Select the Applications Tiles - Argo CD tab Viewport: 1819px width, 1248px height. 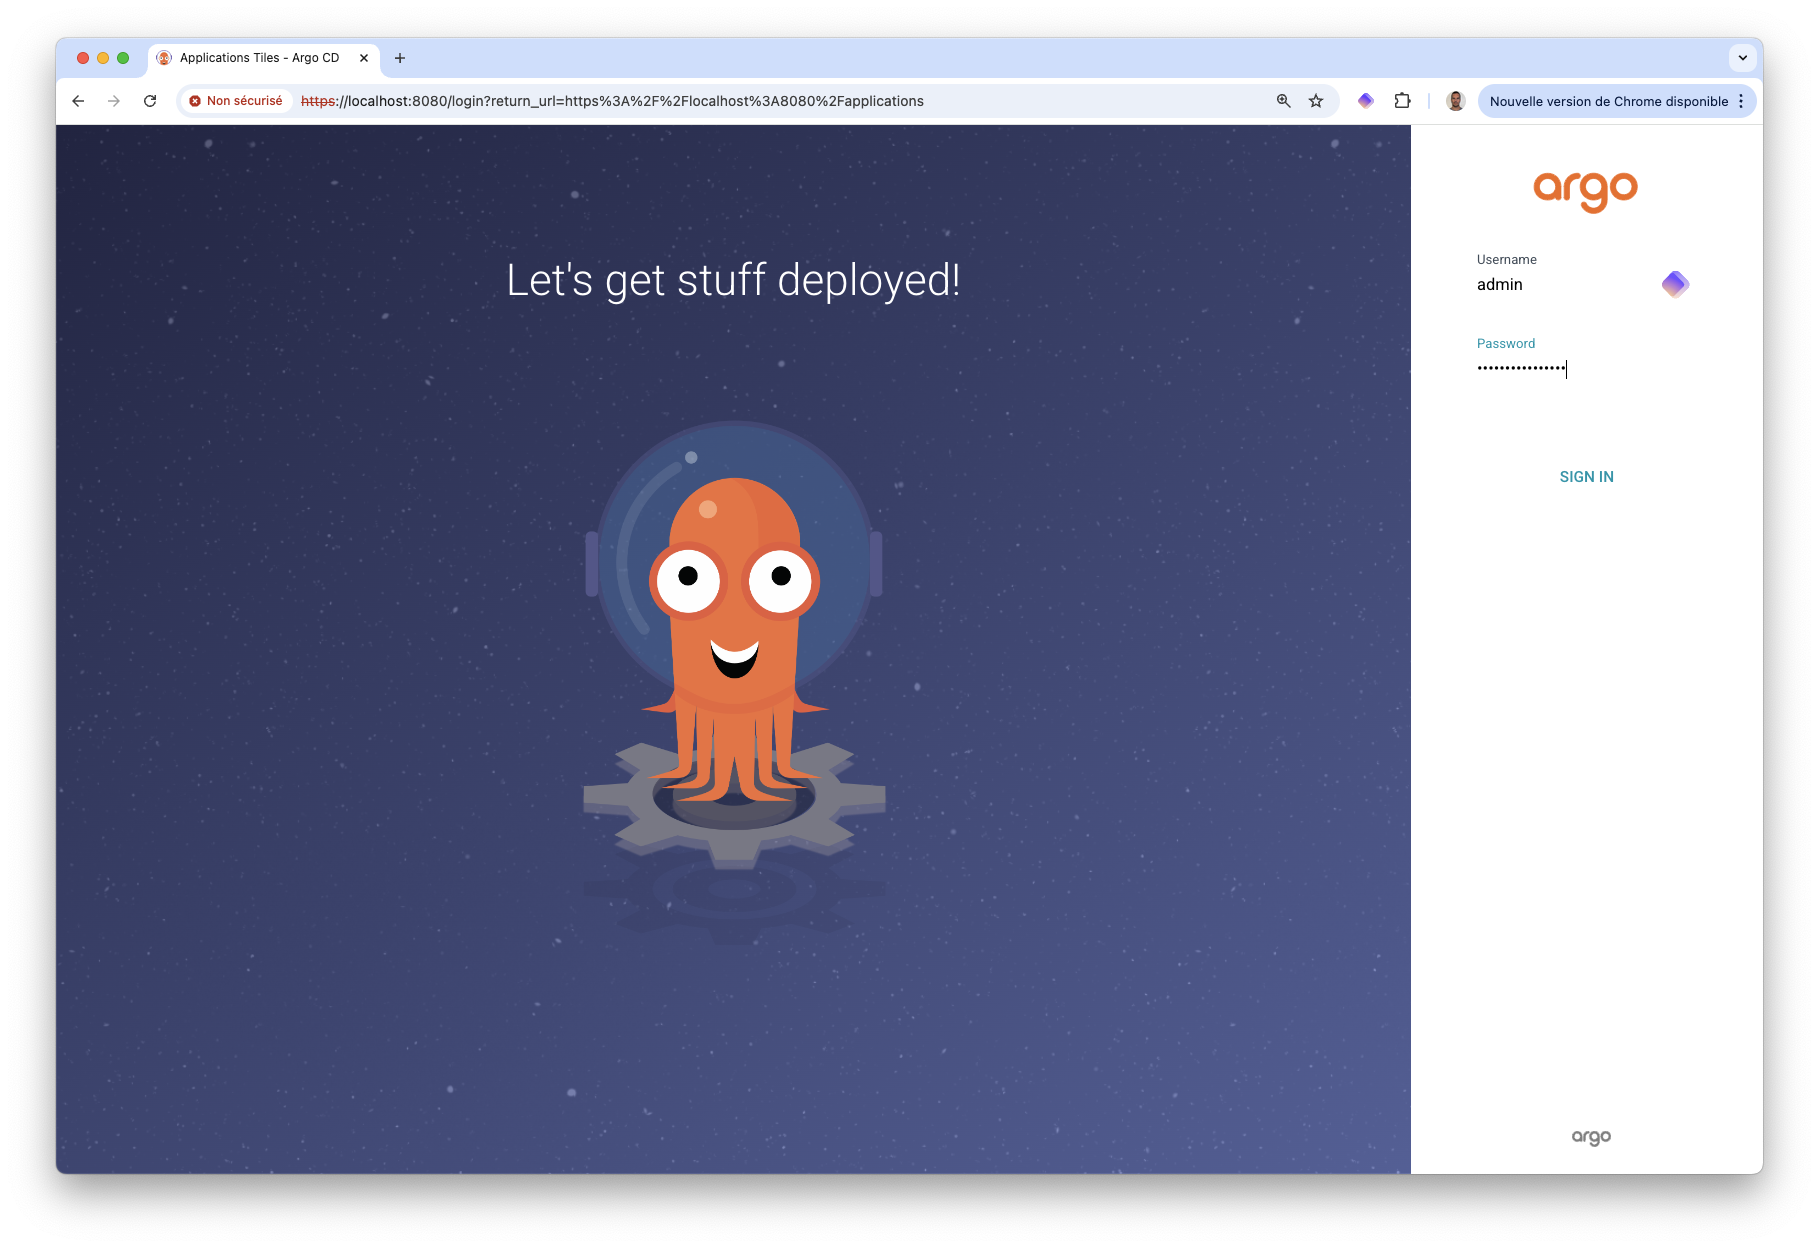click(259, 58)
